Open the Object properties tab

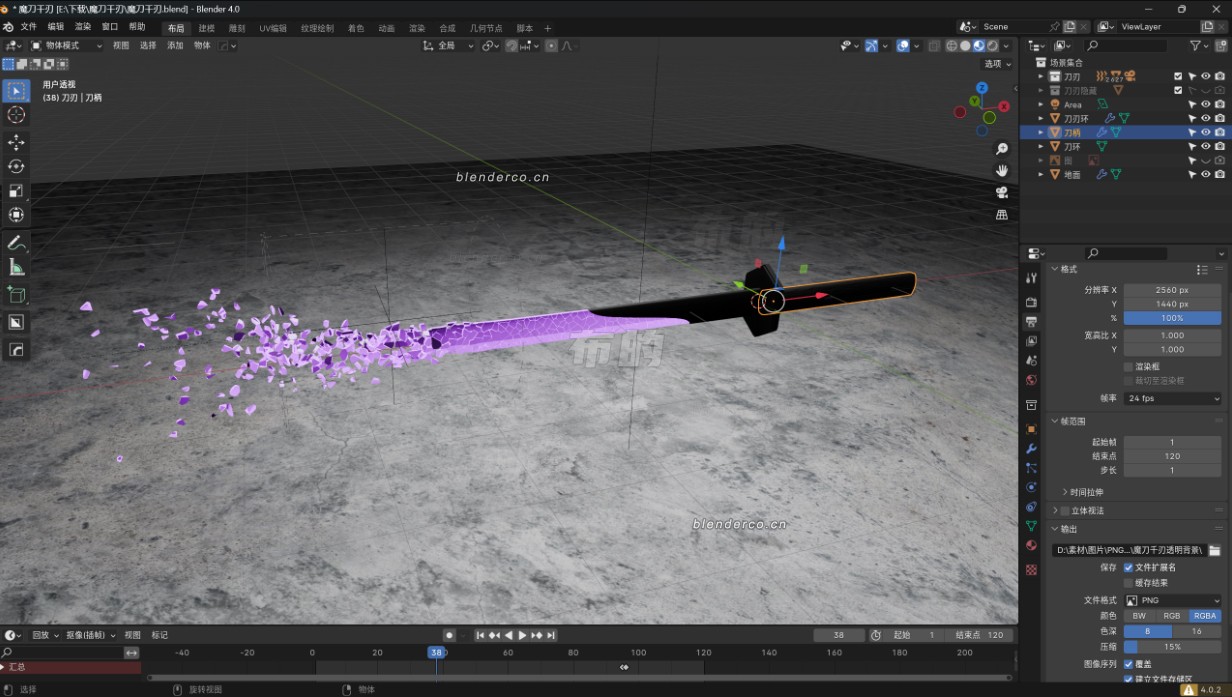[1031, 429]
